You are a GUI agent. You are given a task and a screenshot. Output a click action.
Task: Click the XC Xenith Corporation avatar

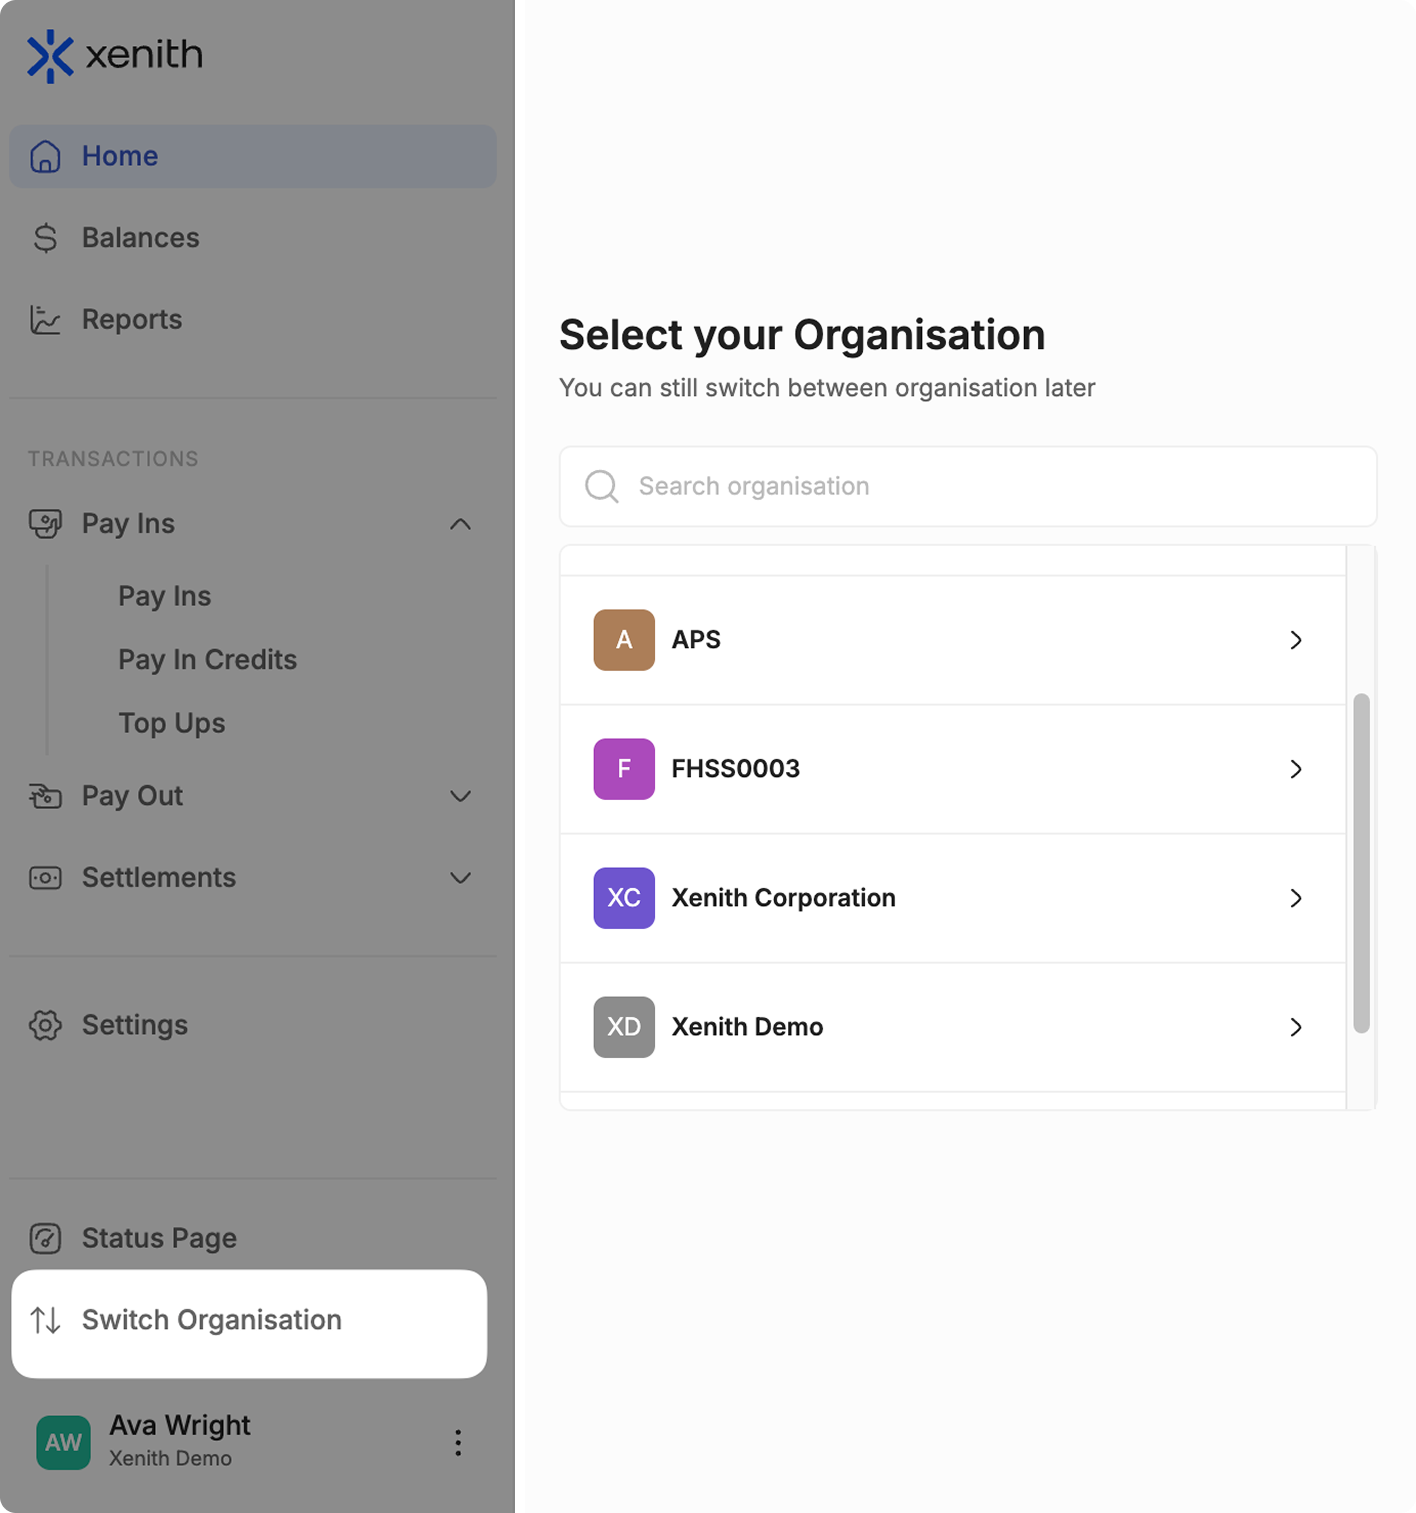pos(624,898)
